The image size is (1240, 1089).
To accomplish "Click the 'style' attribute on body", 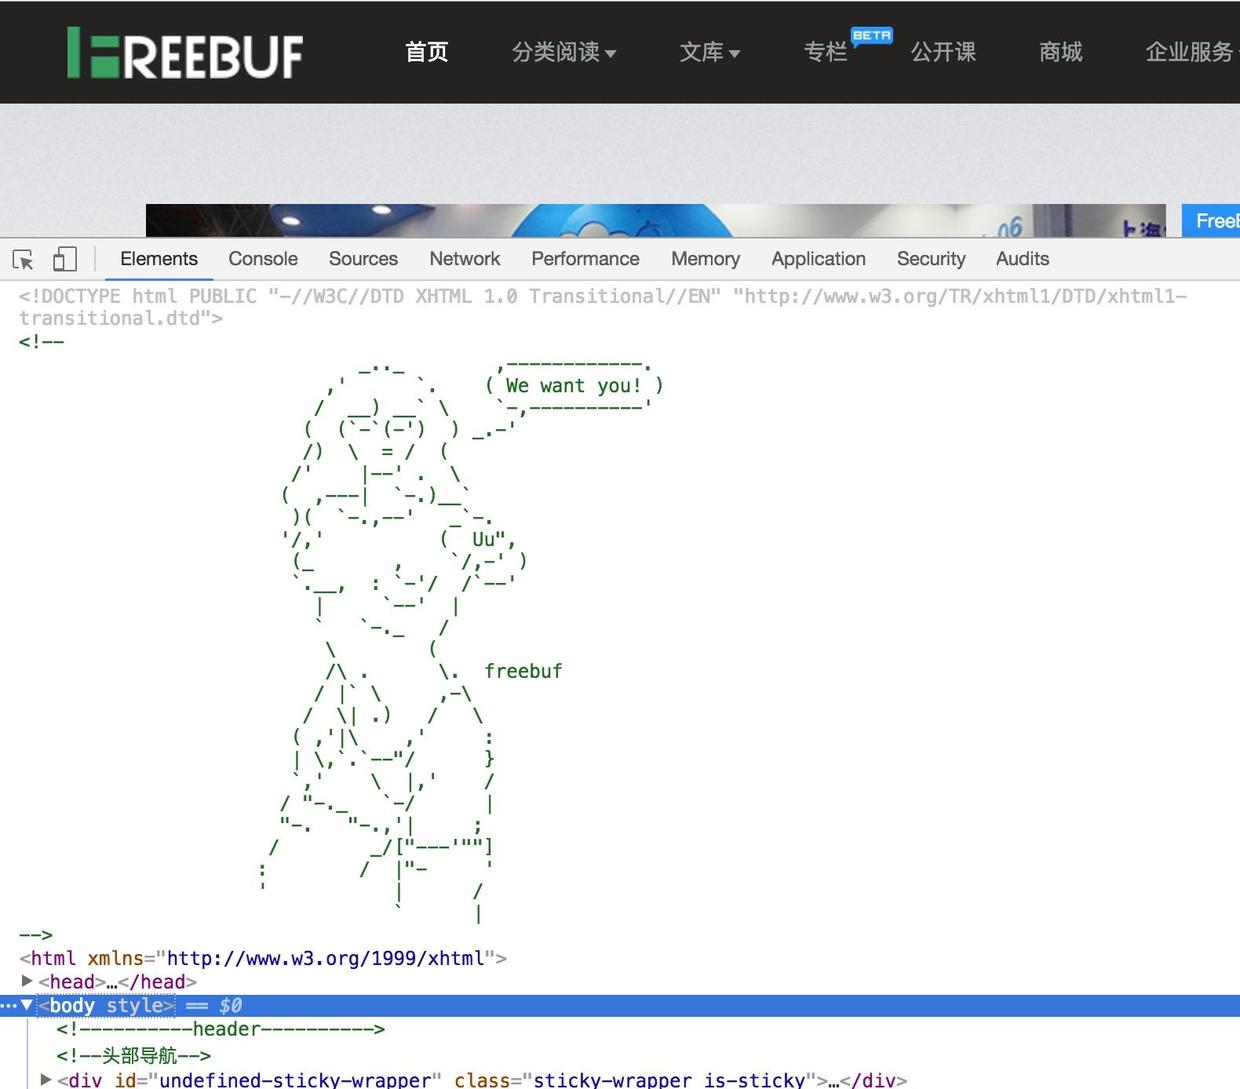I will pos(134,1005).
